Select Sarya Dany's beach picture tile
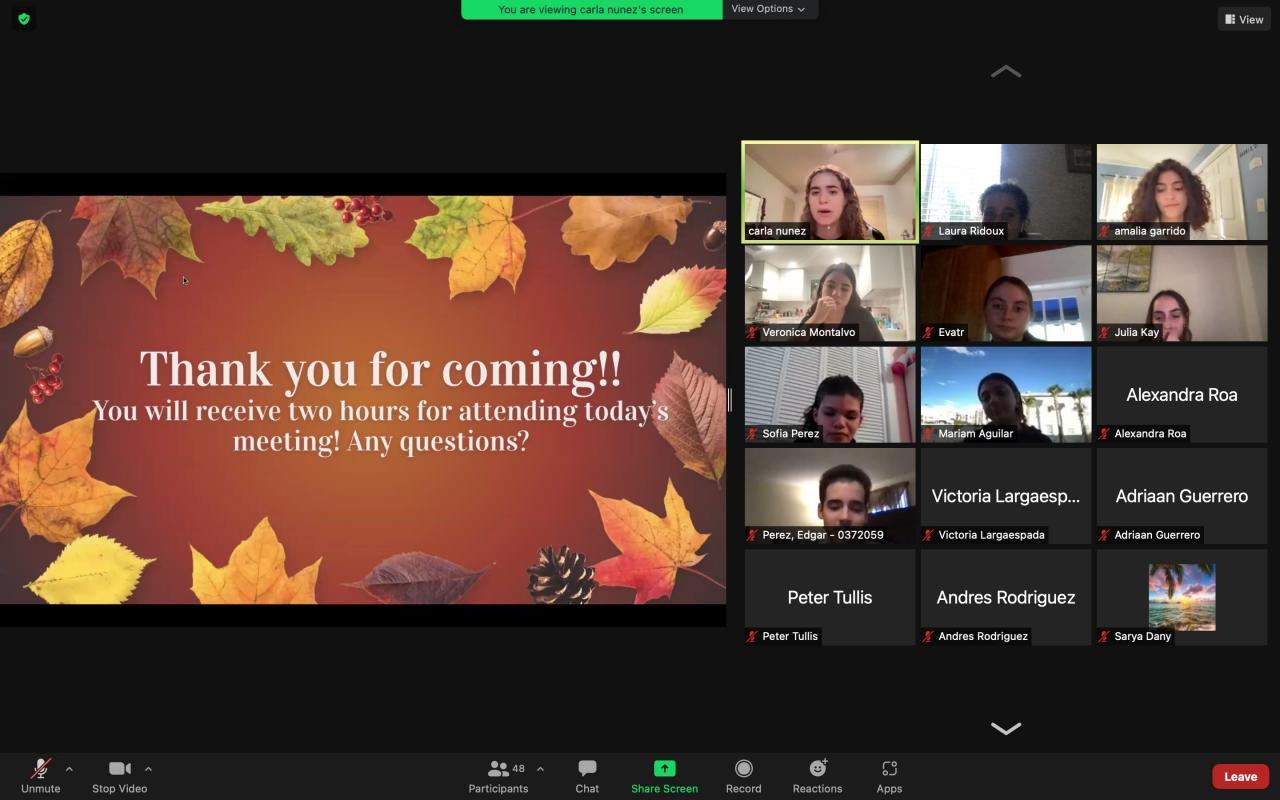 [1181, 596]
